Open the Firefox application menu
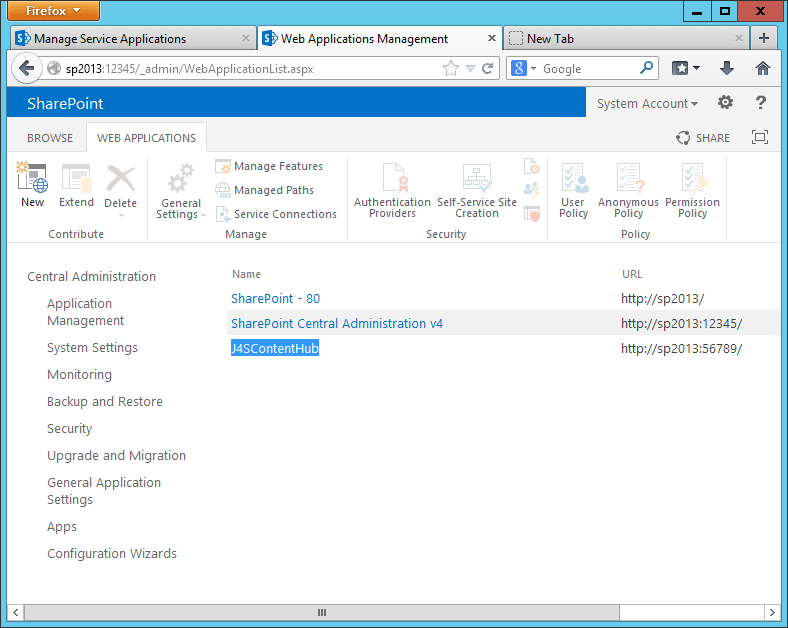Screen dimensions: 788x628 coord(53,11)
